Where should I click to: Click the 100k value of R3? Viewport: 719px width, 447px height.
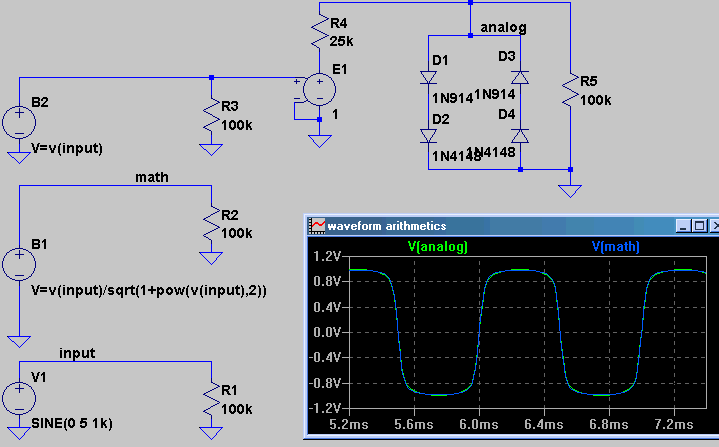pyautogui.click(x=237, y=125)
